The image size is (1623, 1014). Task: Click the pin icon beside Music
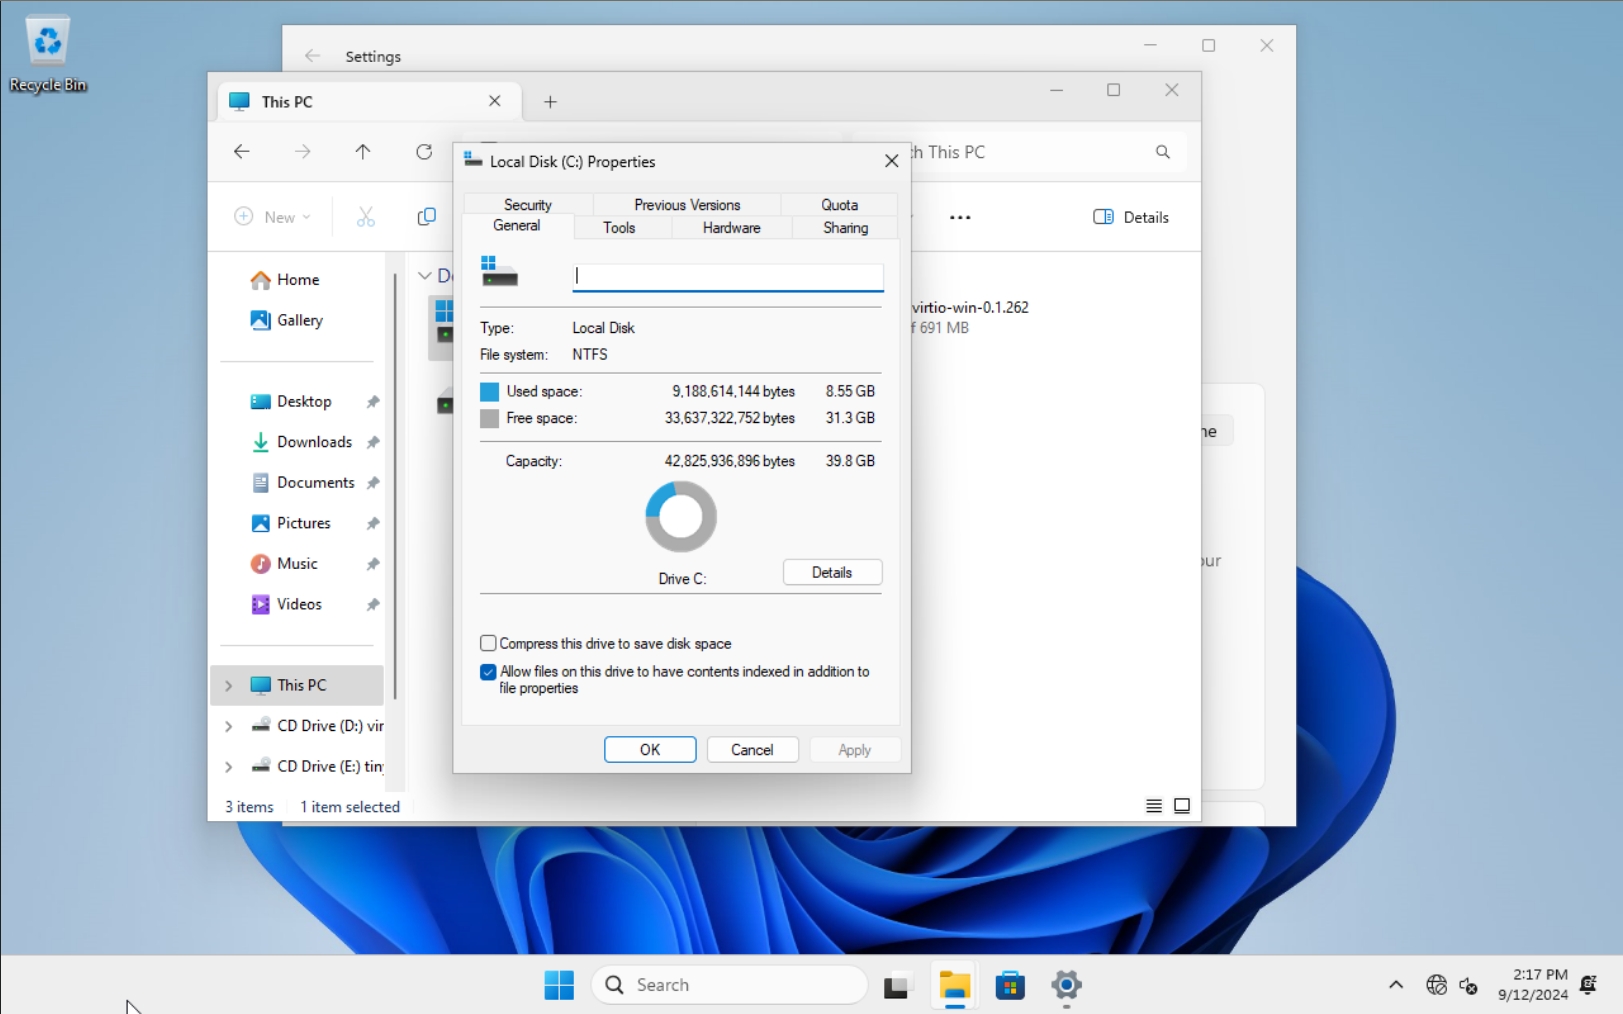[373, 564]
